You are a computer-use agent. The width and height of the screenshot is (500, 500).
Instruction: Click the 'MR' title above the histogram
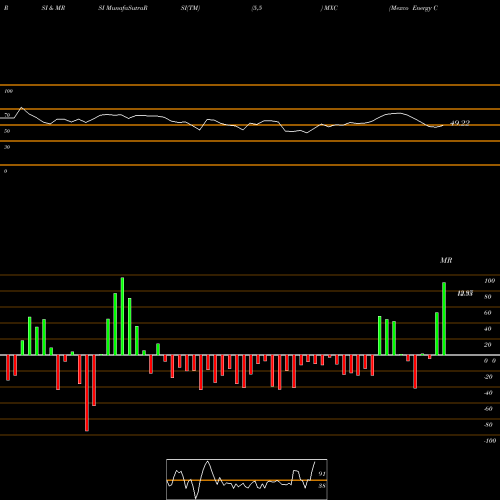[446, 260]
